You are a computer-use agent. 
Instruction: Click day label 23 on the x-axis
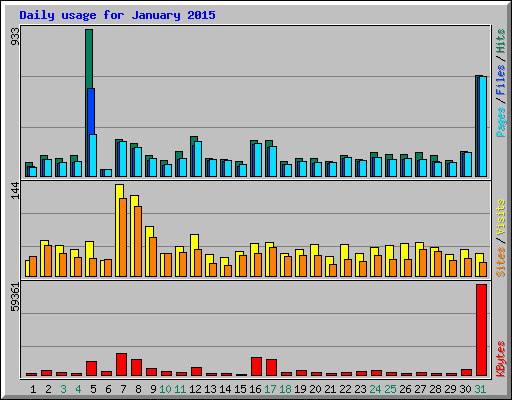click(x=360, y=389)
